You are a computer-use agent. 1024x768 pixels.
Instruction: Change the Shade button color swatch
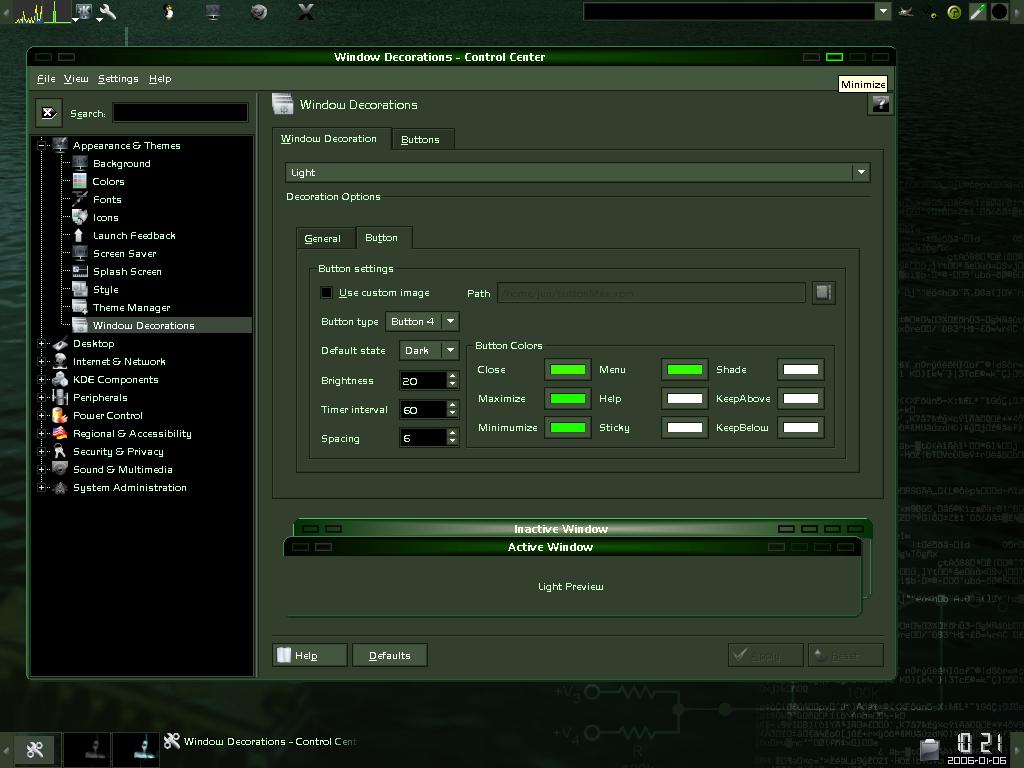tap(801, 370)
